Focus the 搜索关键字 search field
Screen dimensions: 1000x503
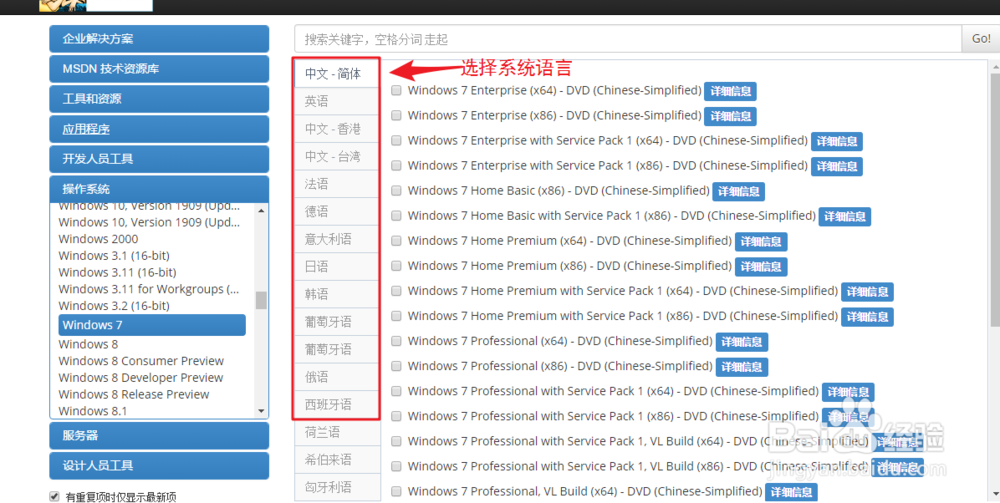click(x=628, y=39)
